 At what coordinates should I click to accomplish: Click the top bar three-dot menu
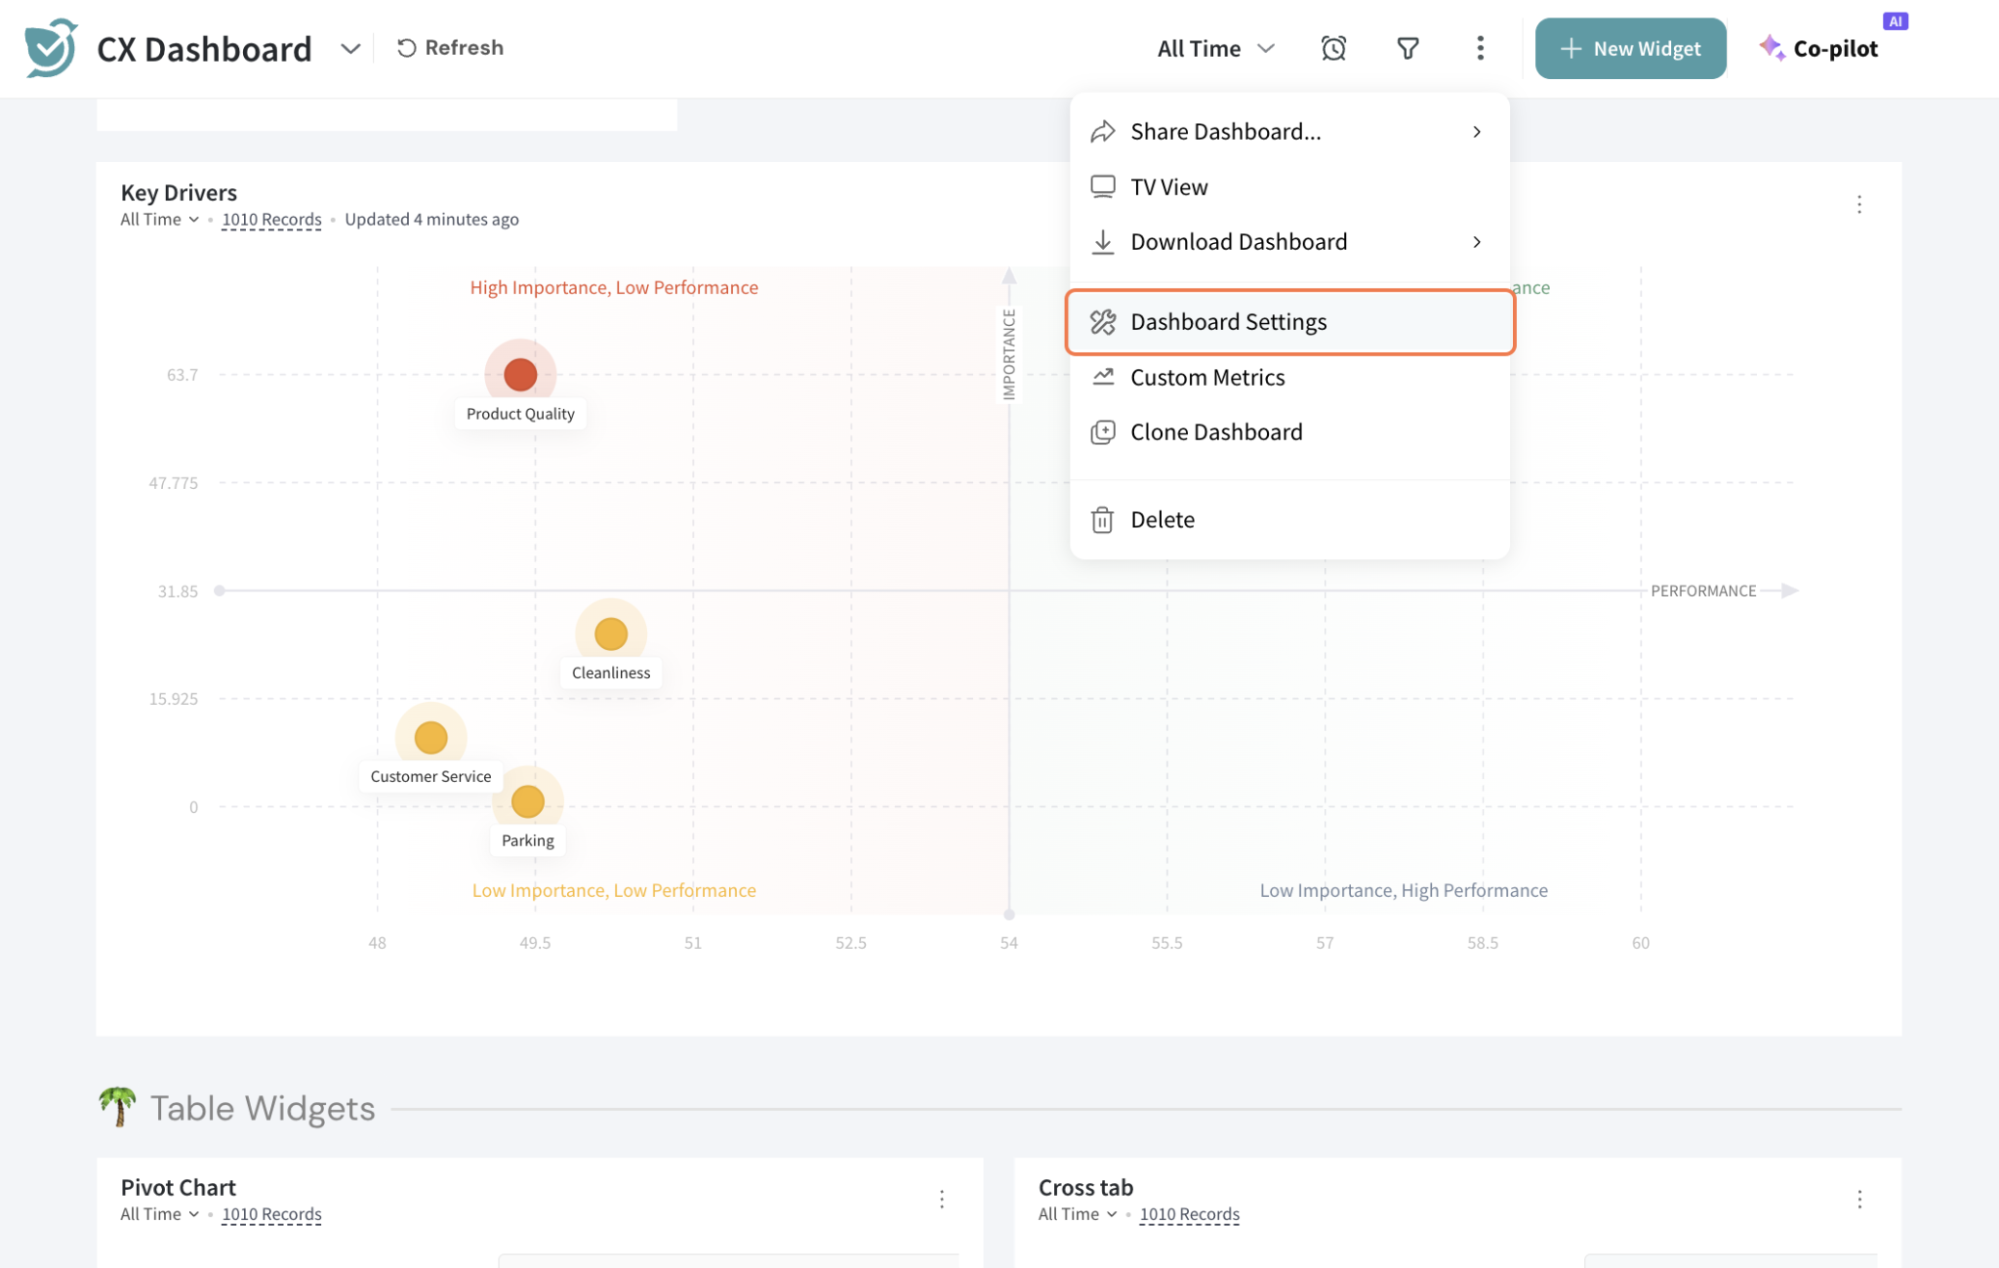point(1480,48)
